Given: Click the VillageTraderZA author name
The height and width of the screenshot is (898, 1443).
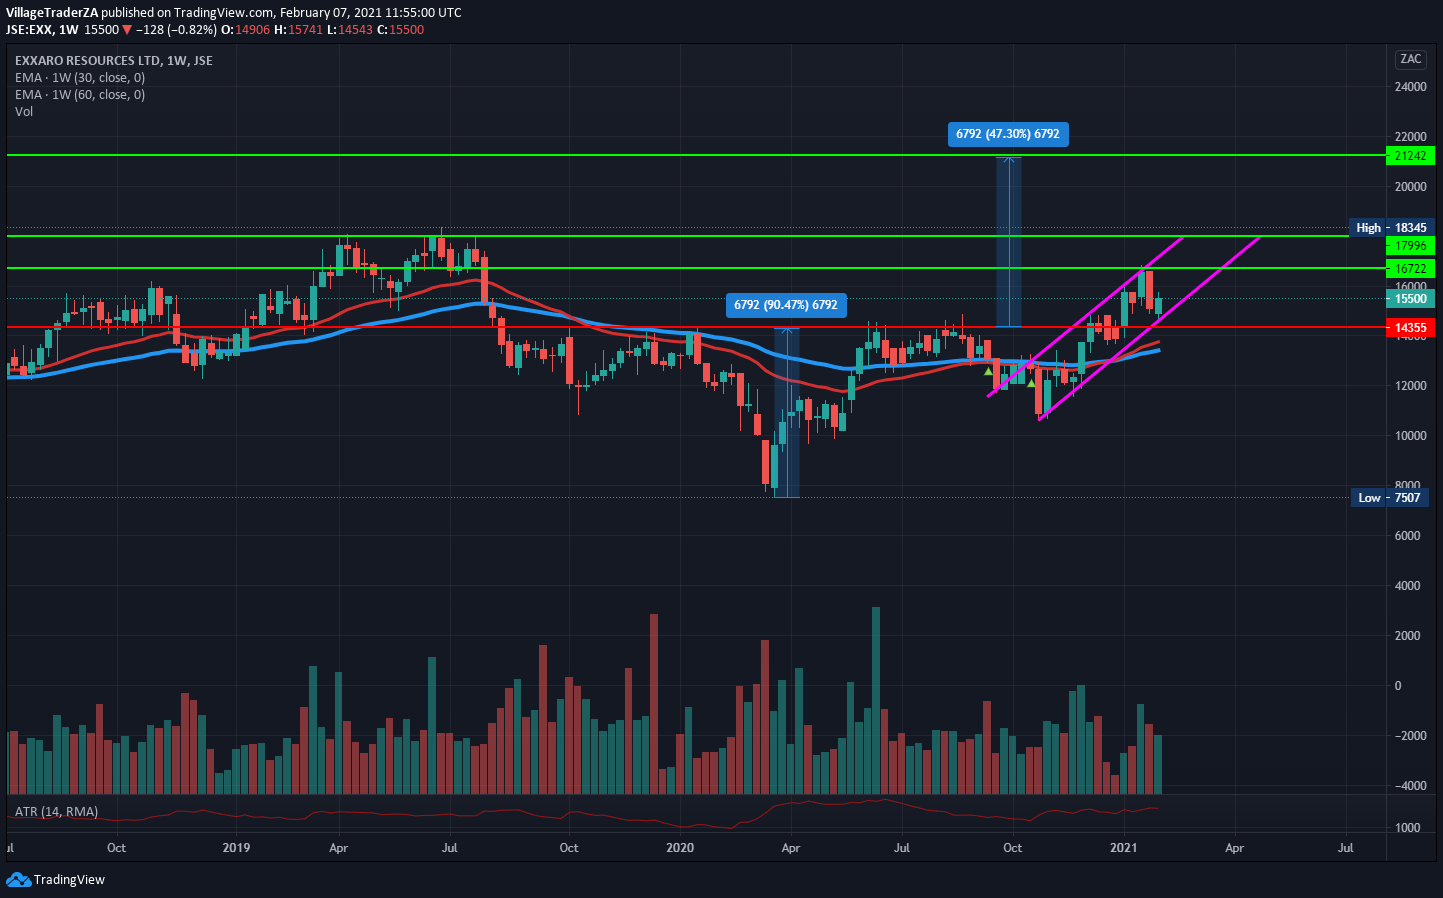Looking at the screenshot, I should (52, 13).
